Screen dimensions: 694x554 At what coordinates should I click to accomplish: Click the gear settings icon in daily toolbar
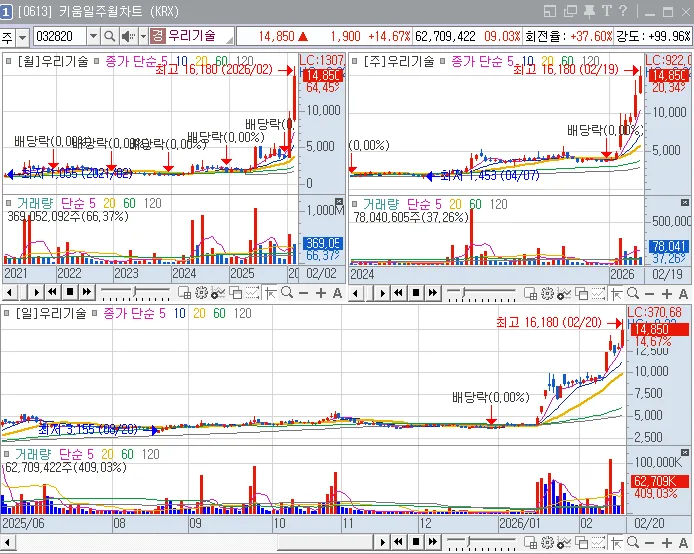[x=547, y=542]
